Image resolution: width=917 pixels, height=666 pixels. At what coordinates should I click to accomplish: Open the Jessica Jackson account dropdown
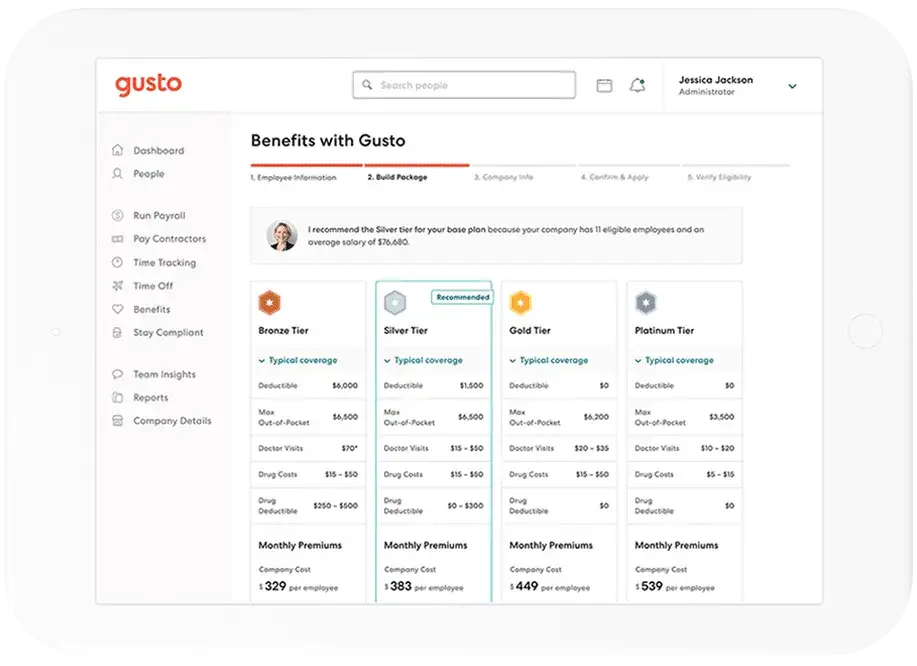click(792, 86)
